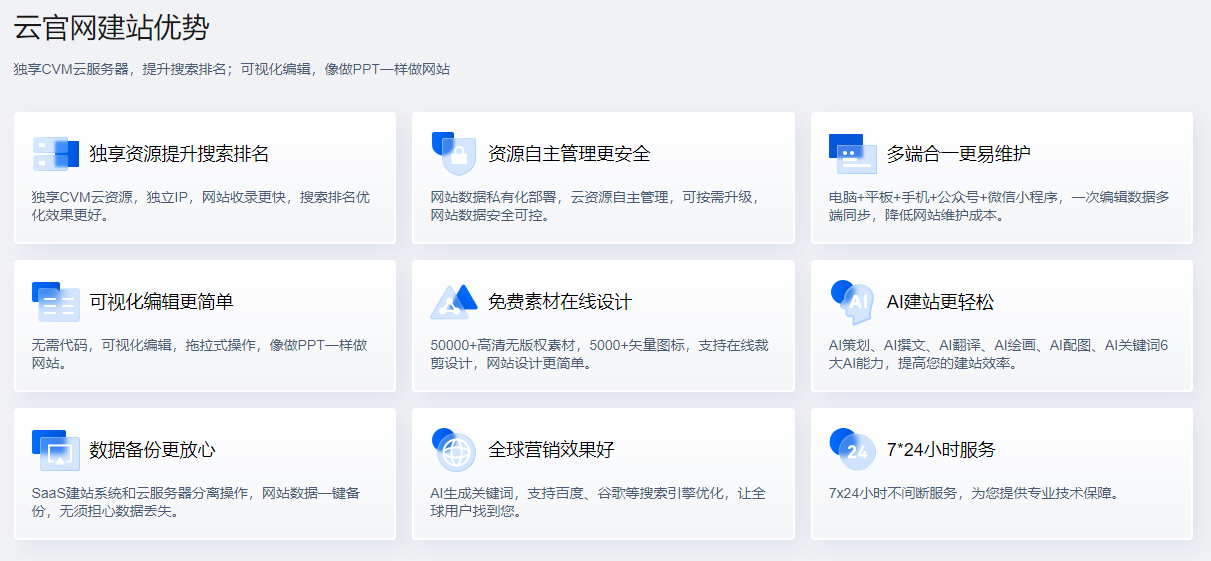Click the backup screen icon for 数据备份更放心
The image size is (1211, 561).
point(56,450)
